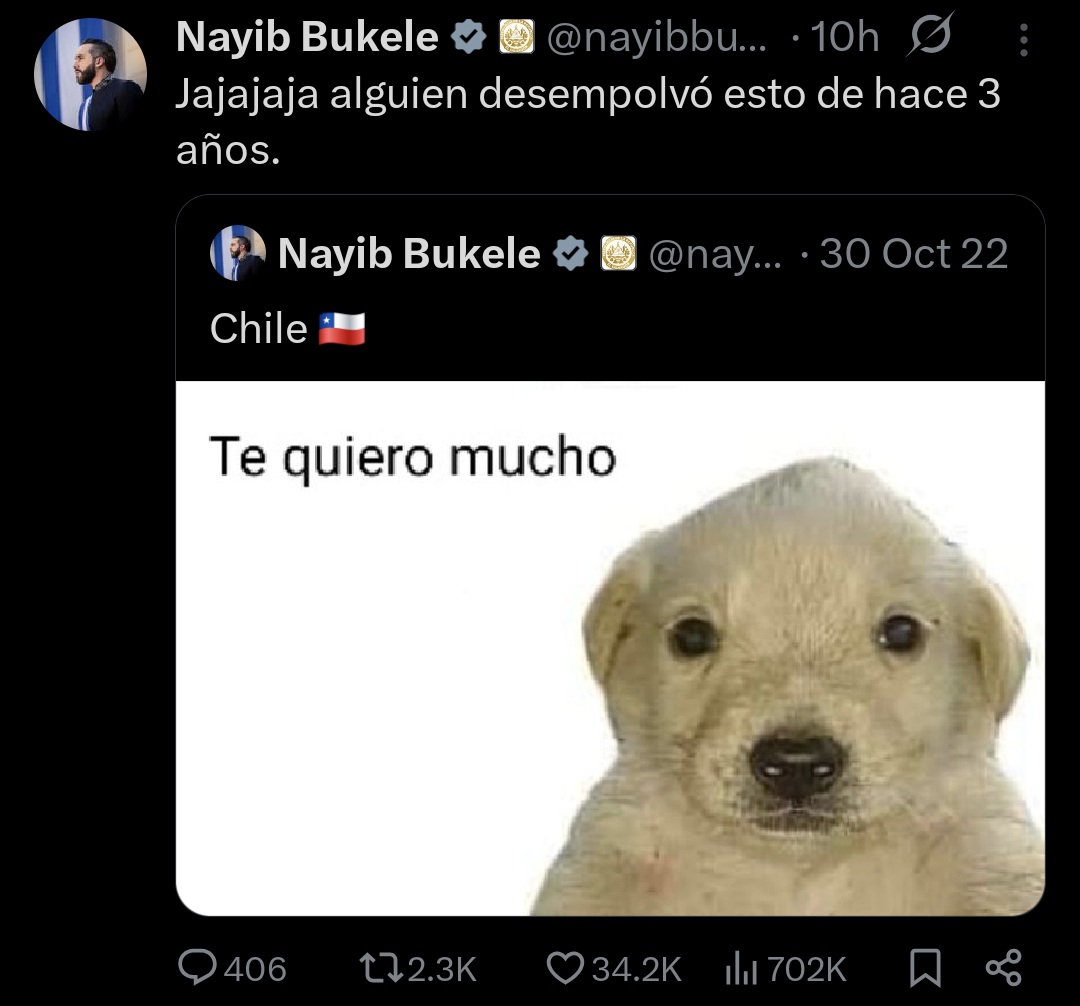This screenshot has height=1006, width=1080.
Task: Retweet the post via repost icon
Action: point(383,968)
